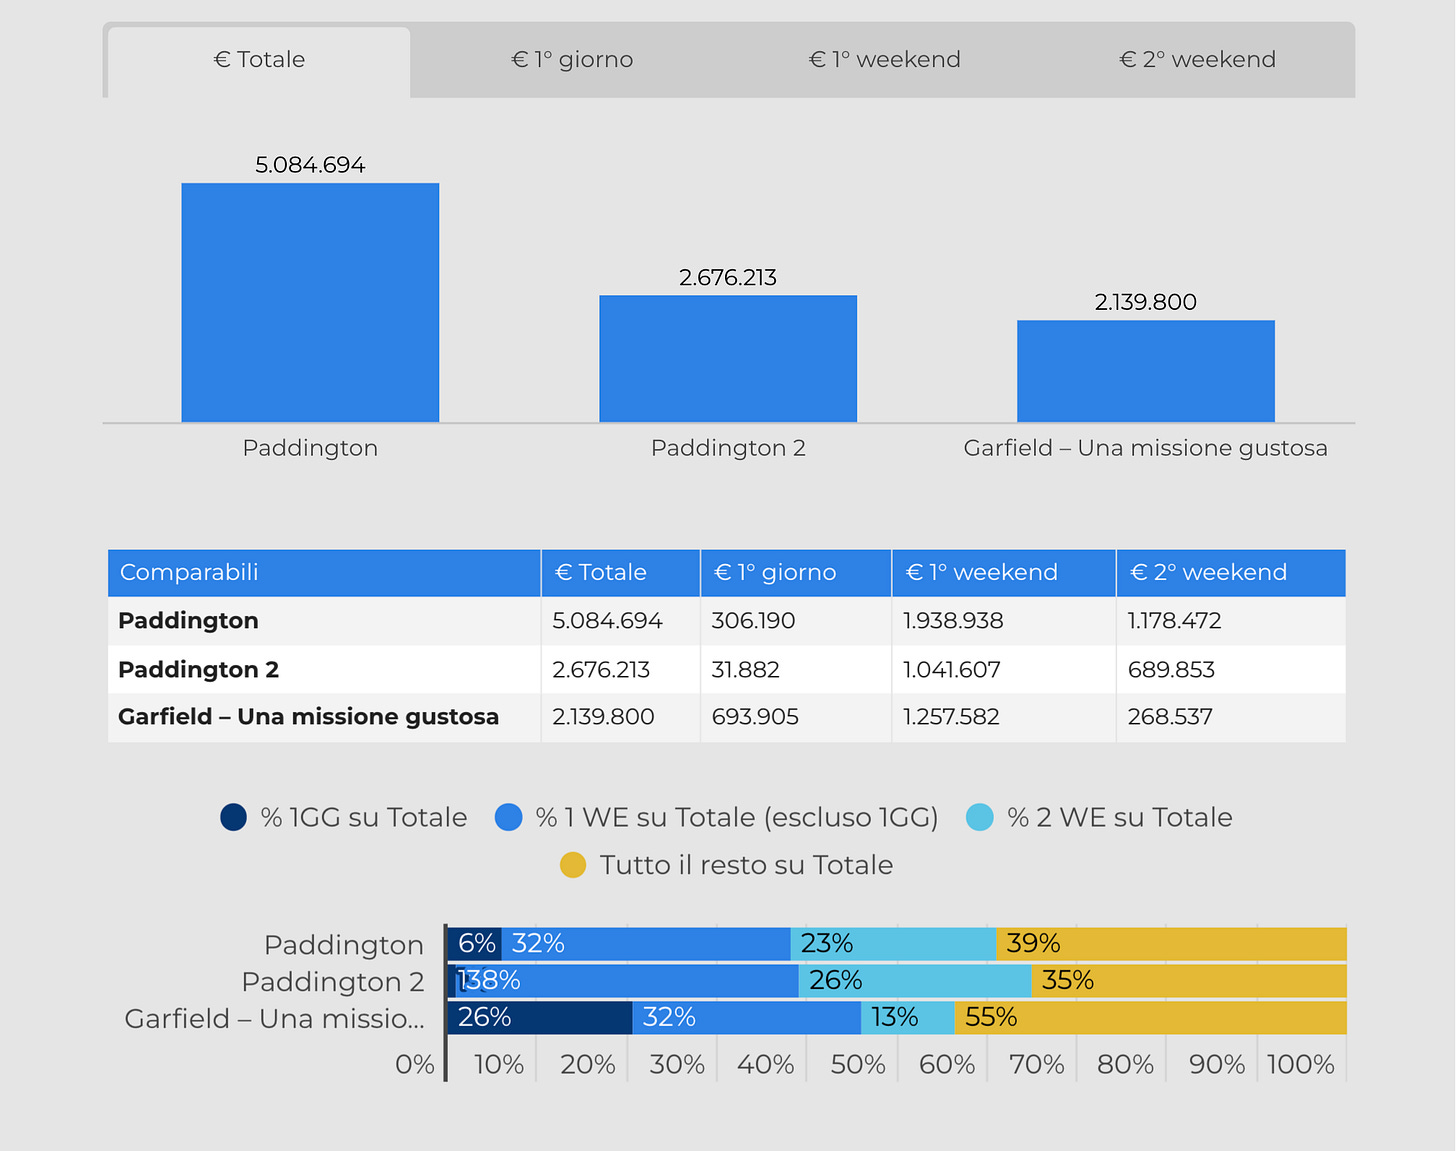Click the € 1° giorno table column header

pyautogui.click(x=796, y=572)
